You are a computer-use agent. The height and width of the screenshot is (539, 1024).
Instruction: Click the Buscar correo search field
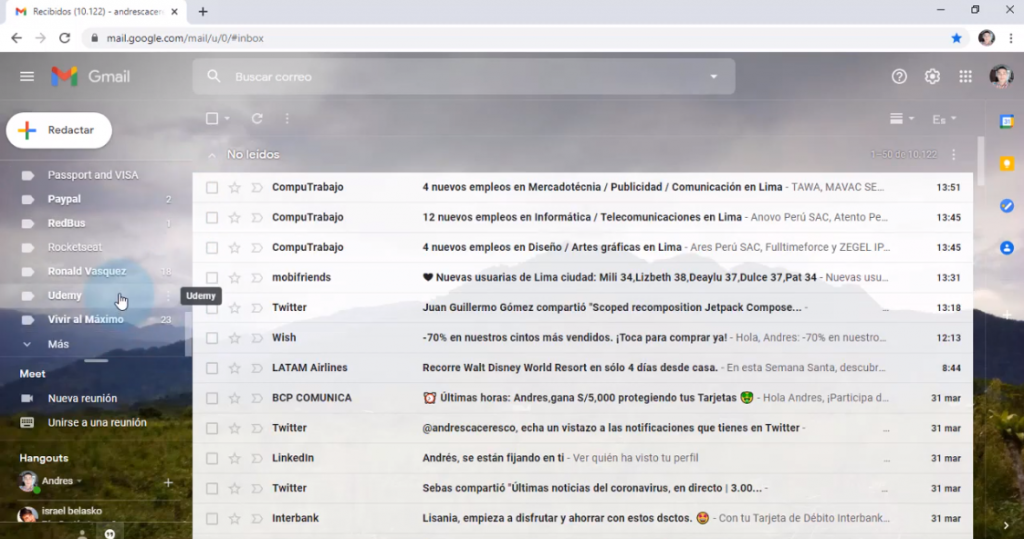pyautogui.click(x=464, y=76)
